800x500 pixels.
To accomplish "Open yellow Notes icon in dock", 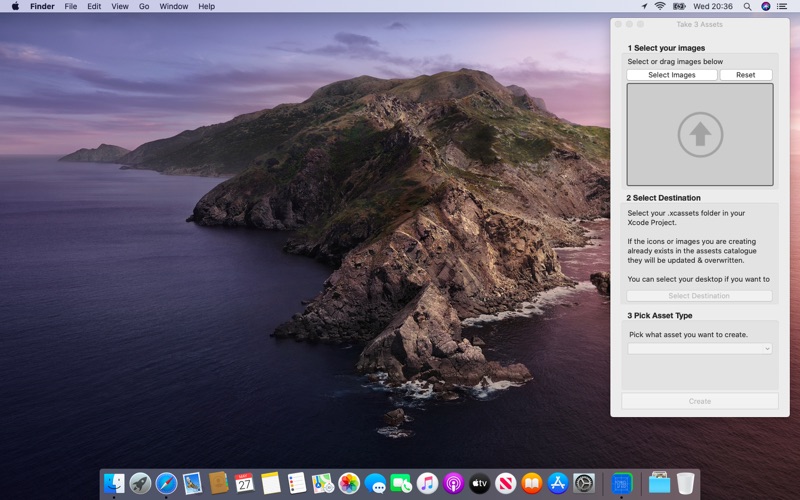I will (x=270, y=483).
